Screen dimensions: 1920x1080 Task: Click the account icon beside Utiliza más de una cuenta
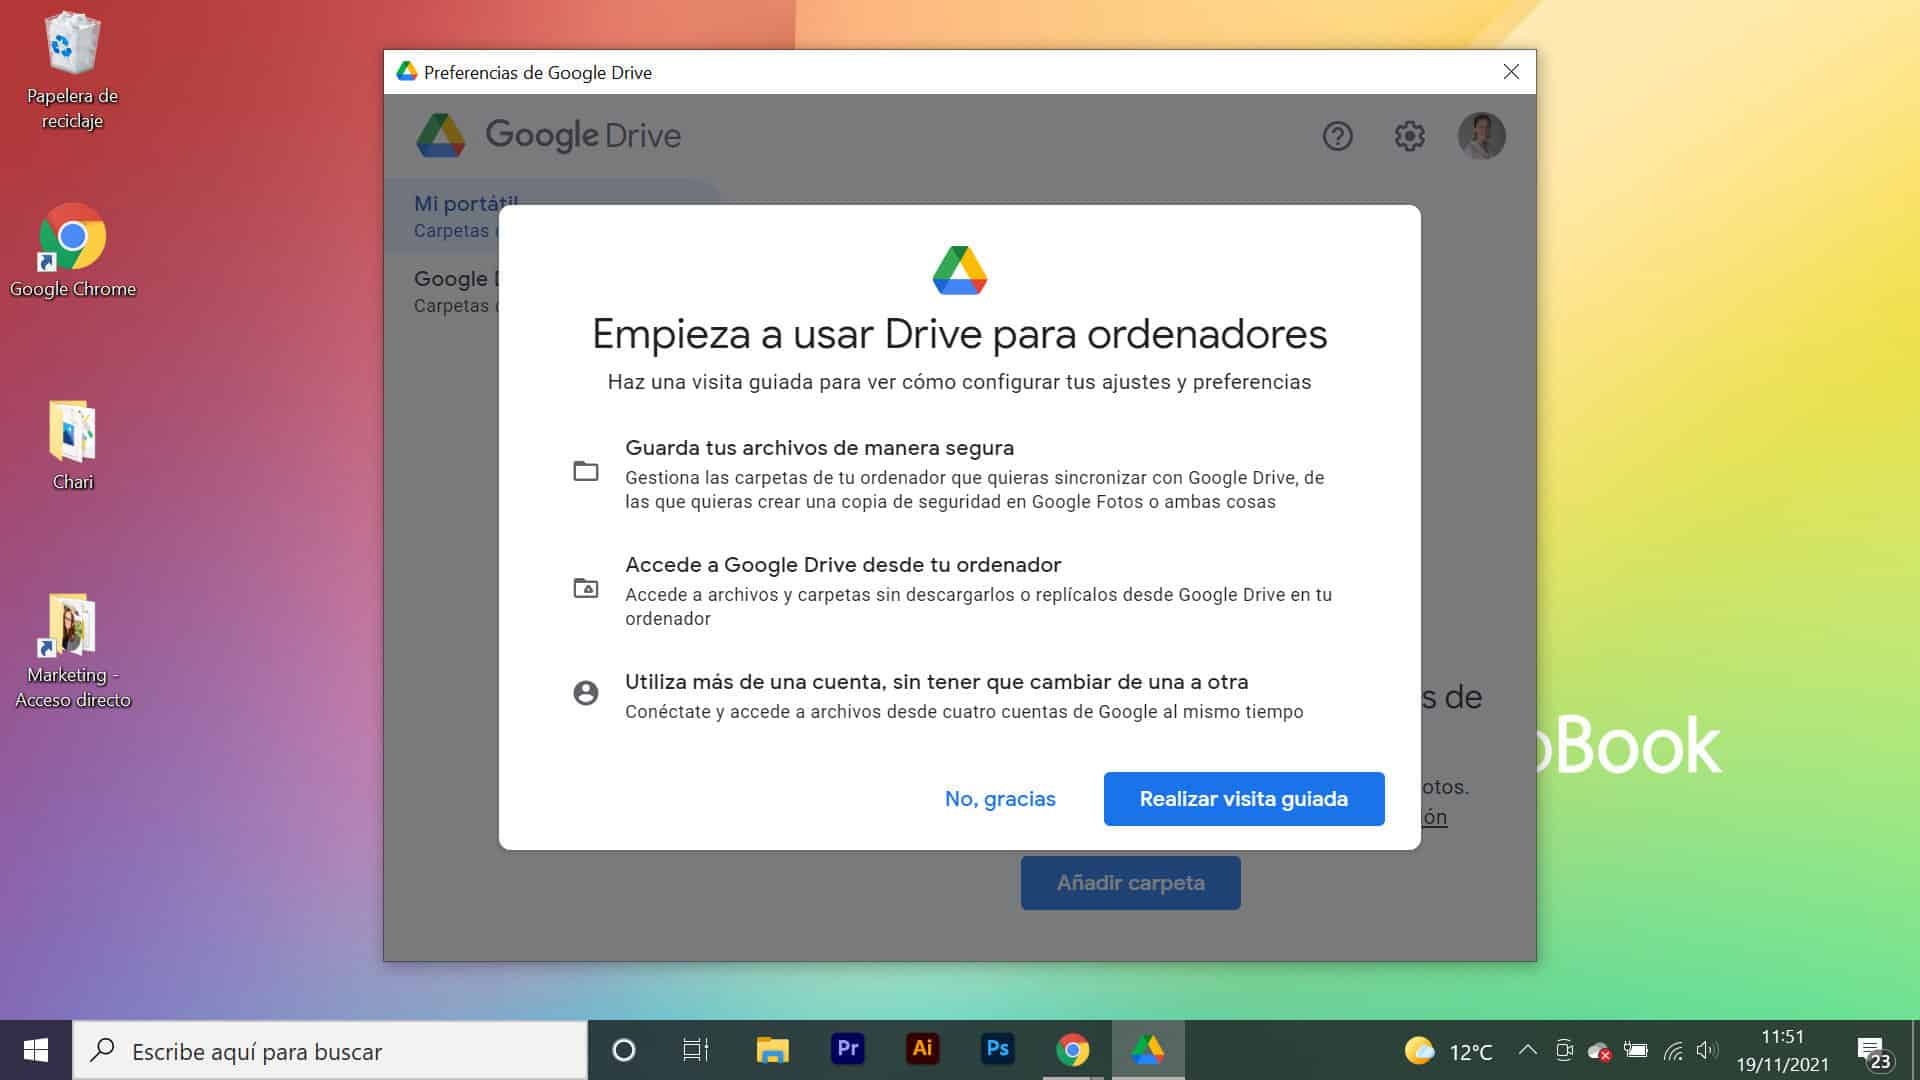tap(586, 692)
